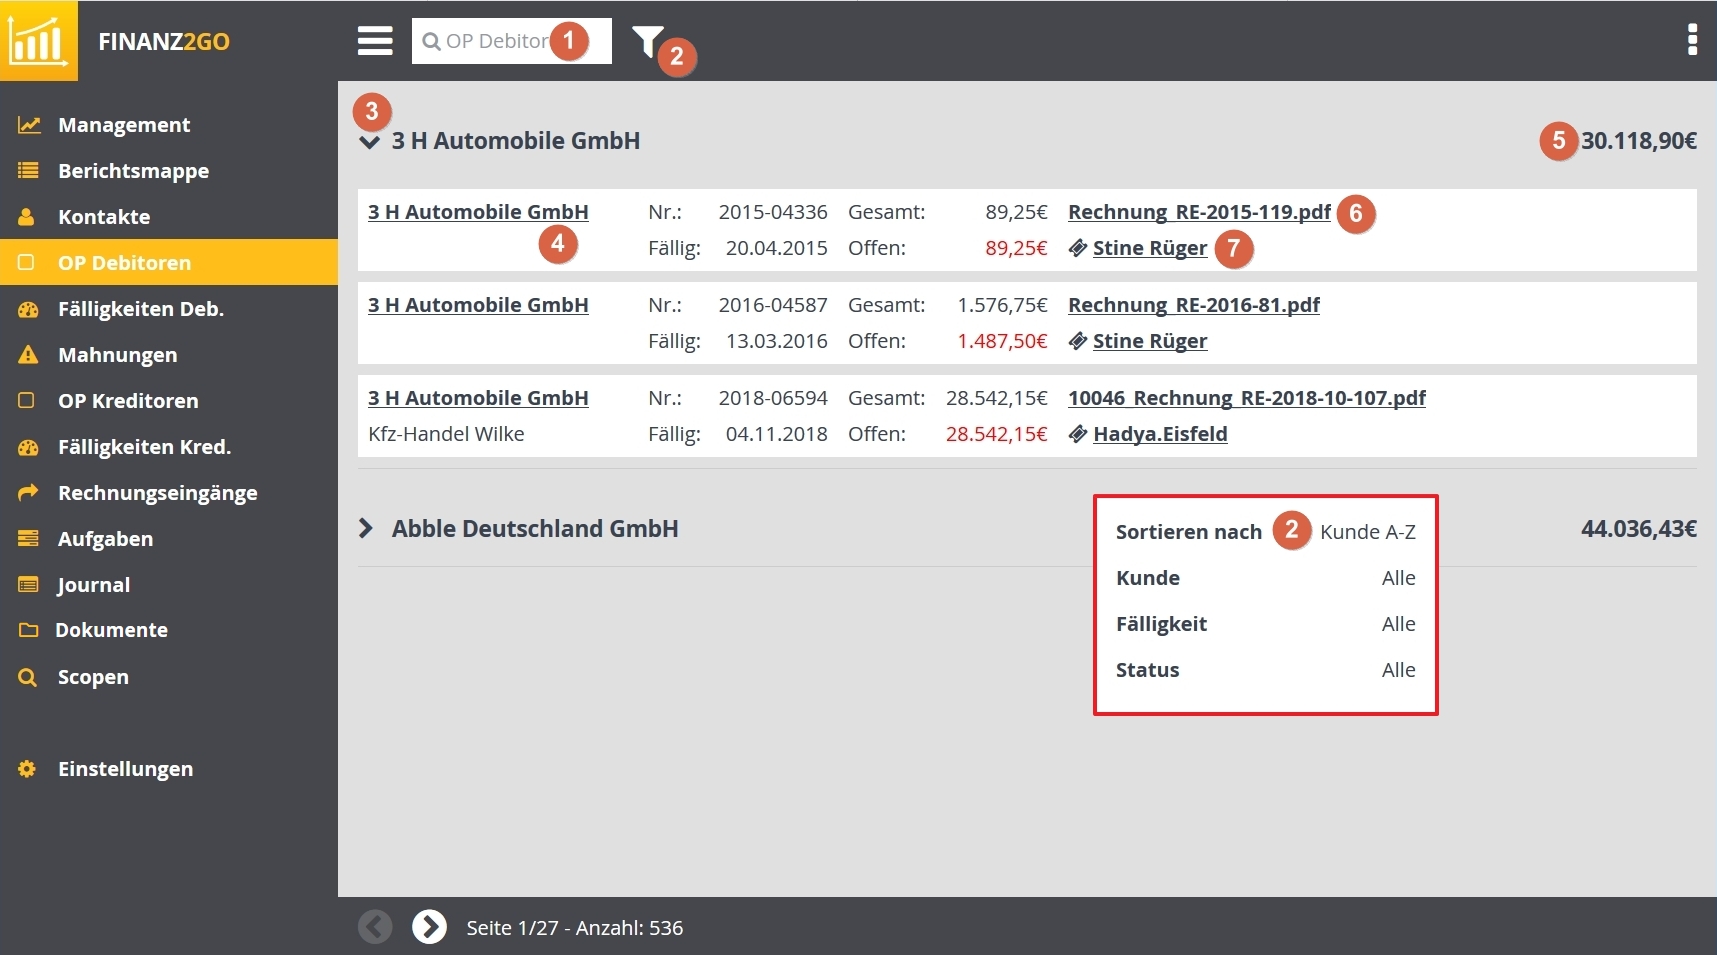Open Rechnung_RE-2016-81.pdf link
Screen dimensions: 1717x955
coord(1194,305)
